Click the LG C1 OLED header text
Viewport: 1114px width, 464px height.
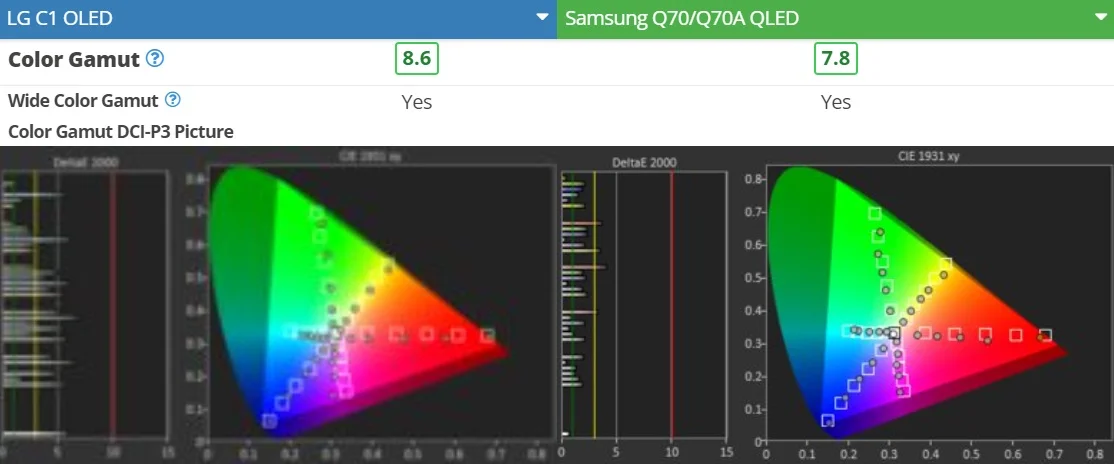pos(60,18)
